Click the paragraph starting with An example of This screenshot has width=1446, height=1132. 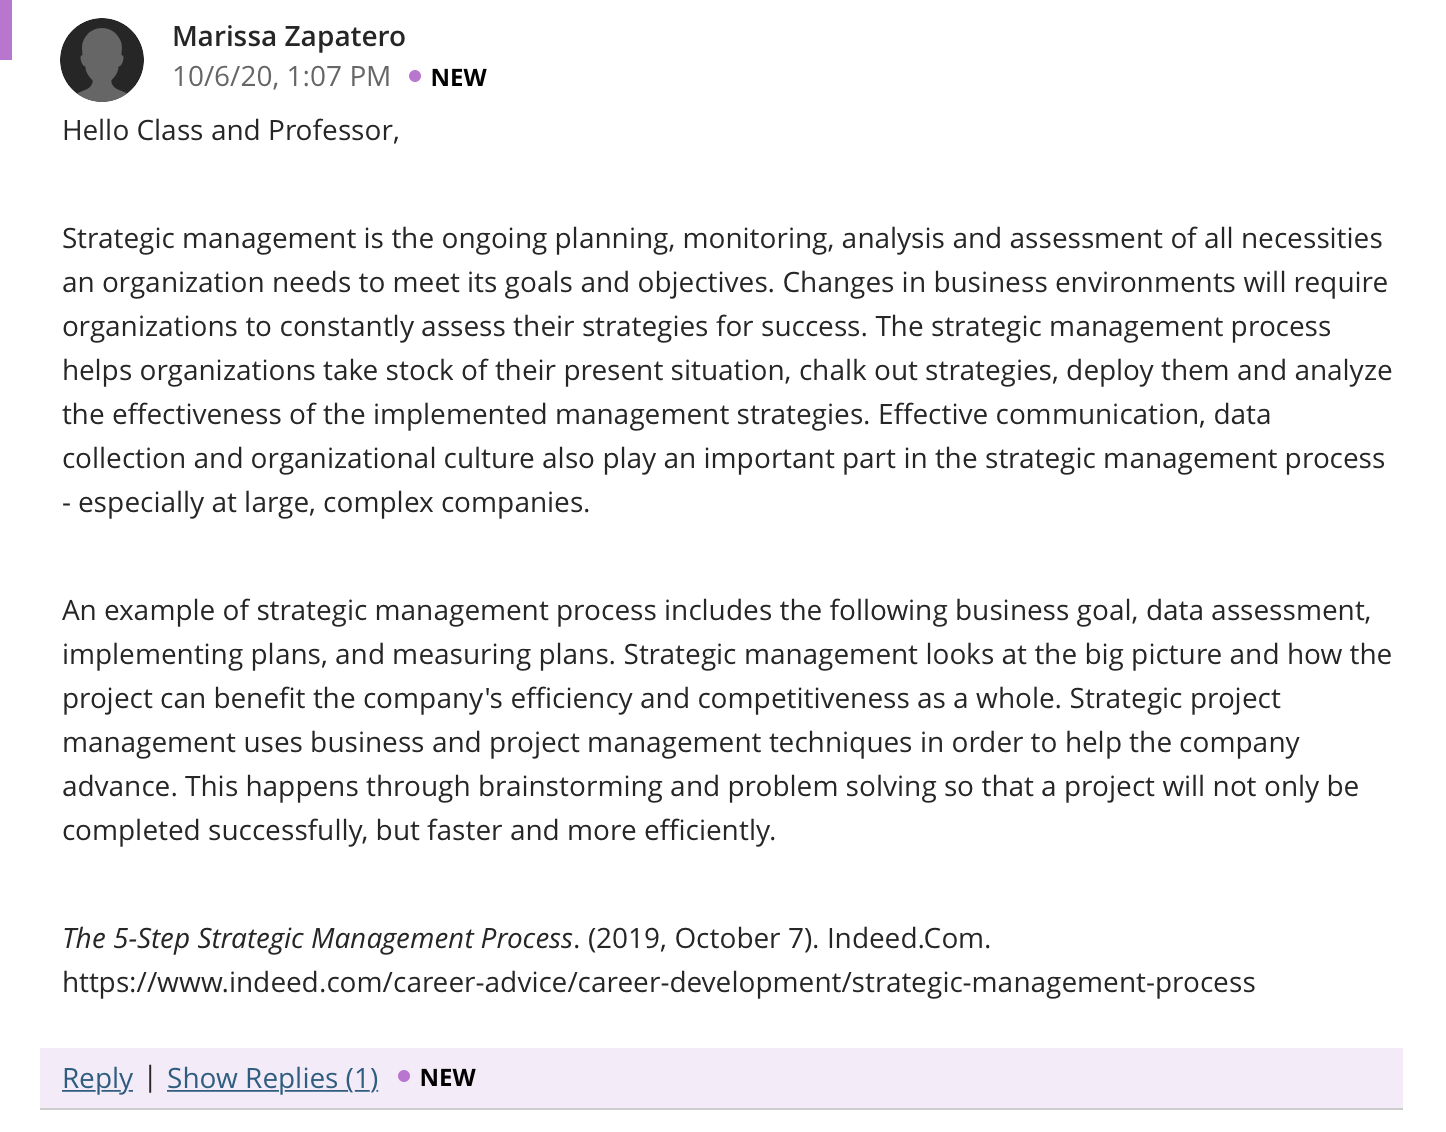727,720
